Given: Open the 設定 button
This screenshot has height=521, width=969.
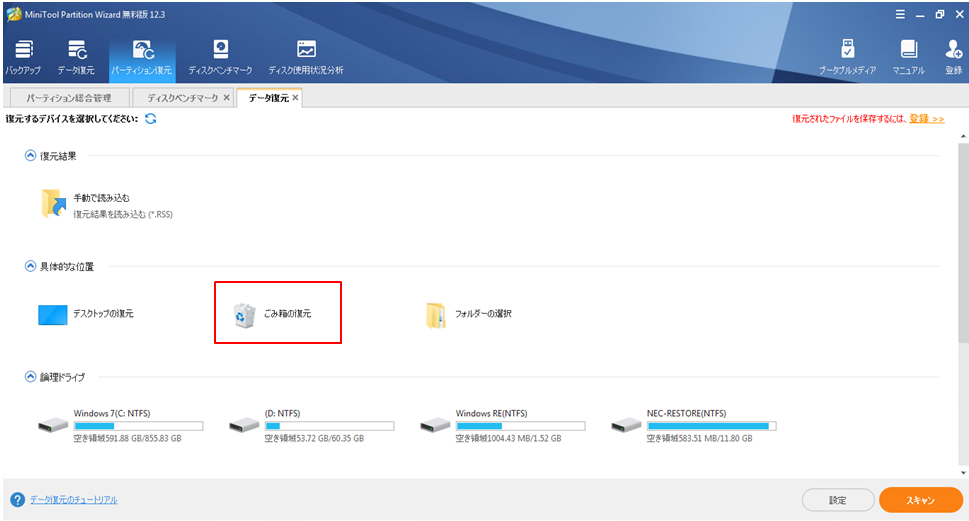Looking at the screenshot, I should coord(838,500).
